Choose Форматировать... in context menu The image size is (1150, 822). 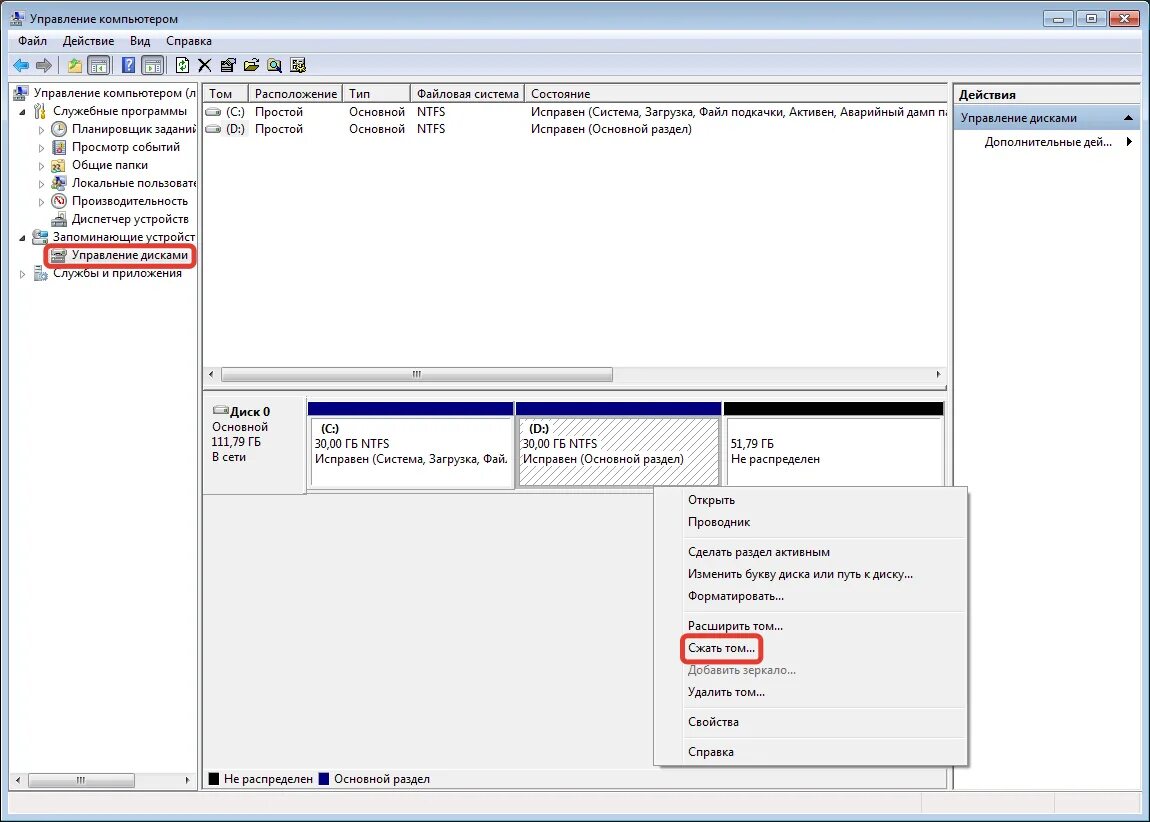(736, 596)
